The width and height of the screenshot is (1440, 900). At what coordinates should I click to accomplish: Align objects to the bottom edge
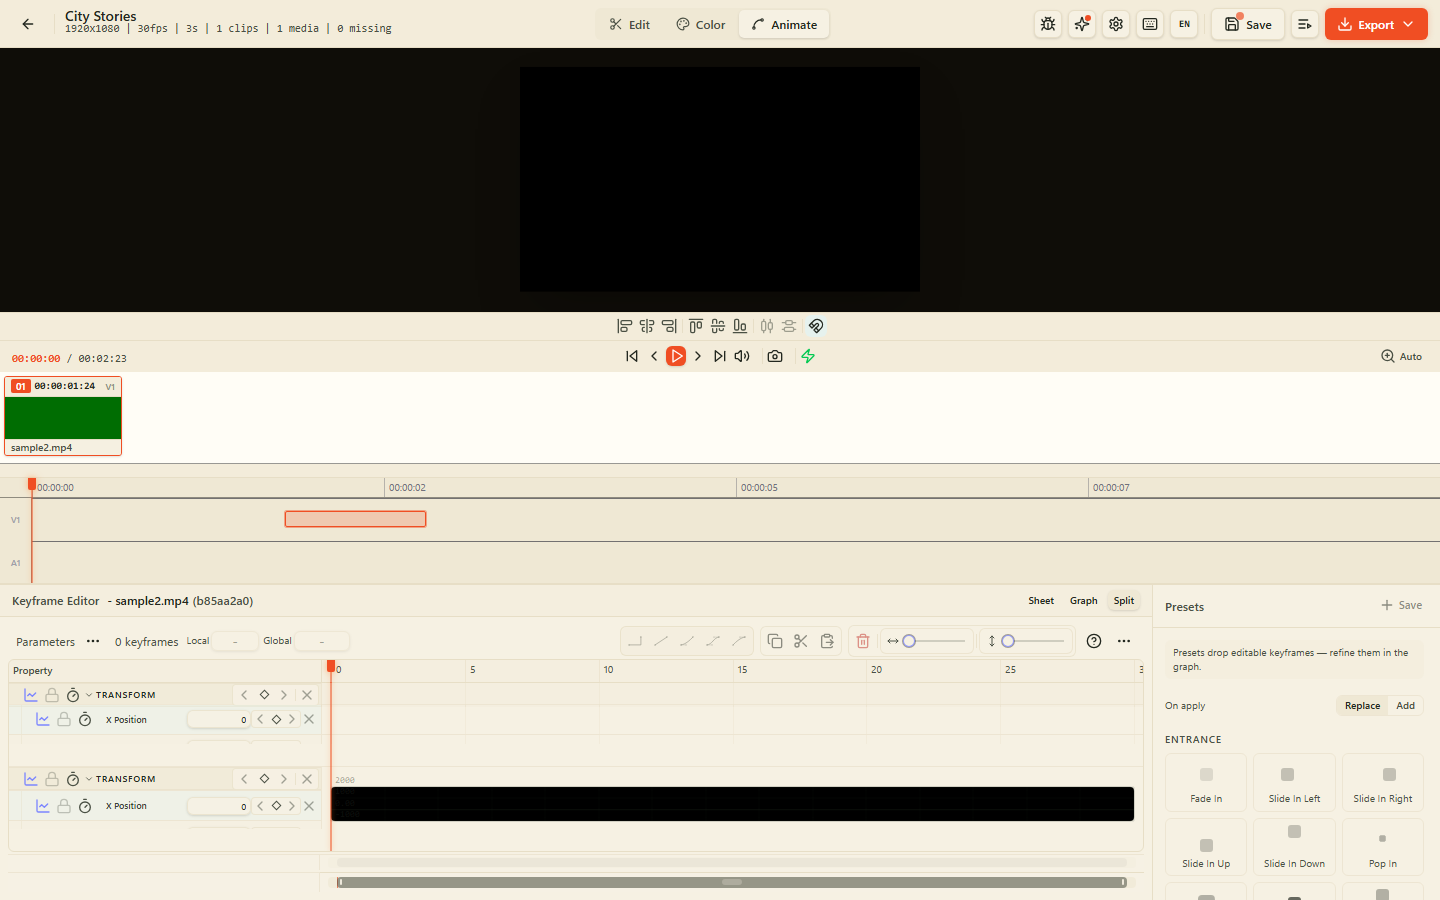coord(740,326)
